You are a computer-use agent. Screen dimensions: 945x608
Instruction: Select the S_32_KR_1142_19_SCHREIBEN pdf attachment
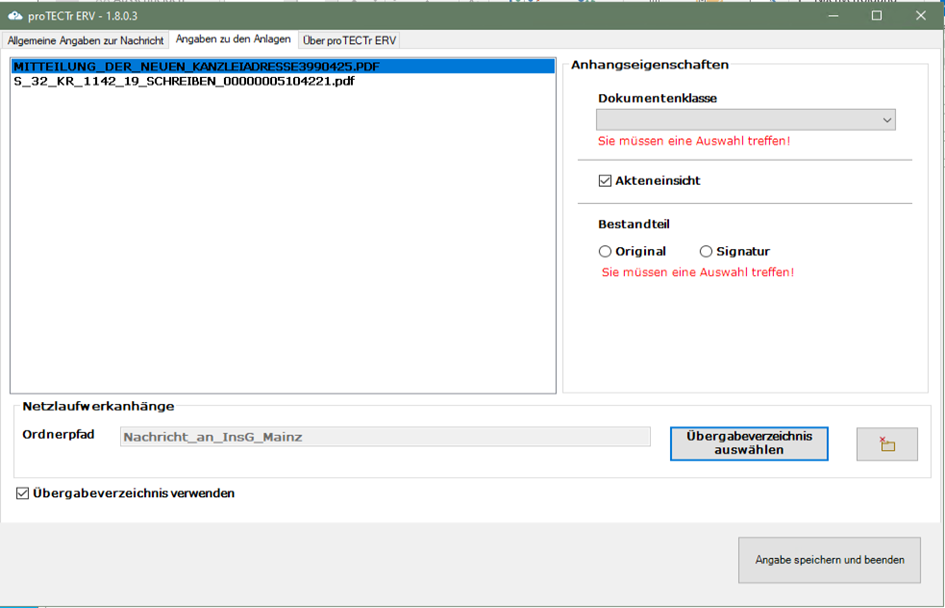184,81
